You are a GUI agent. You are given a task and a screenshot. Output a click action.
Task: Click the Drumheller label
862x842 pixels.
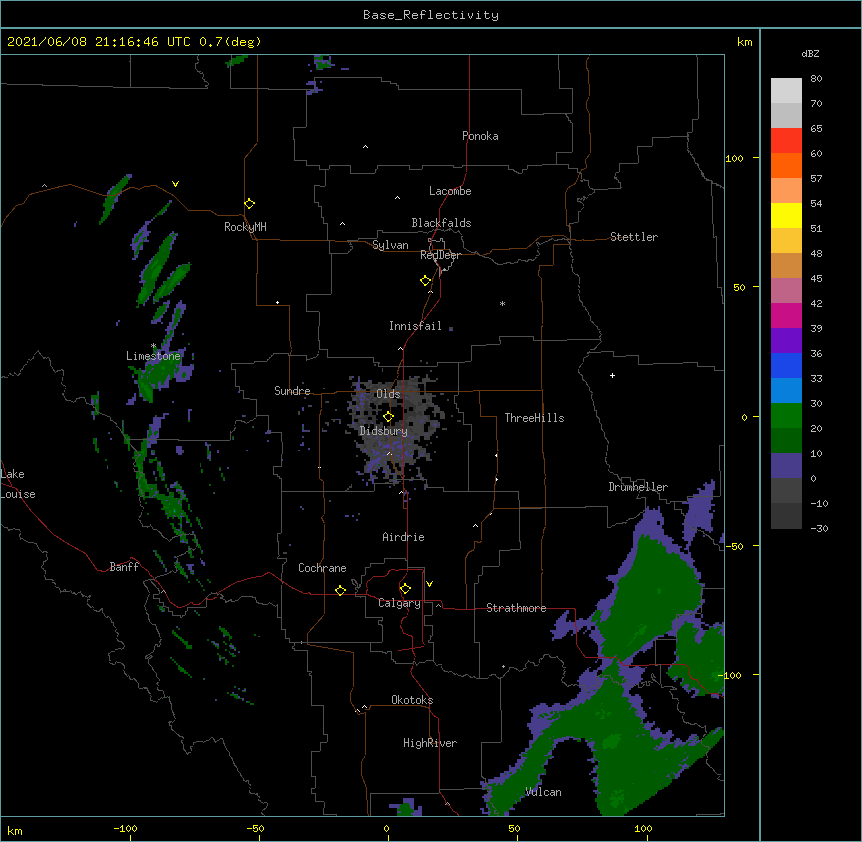tap(638, 486)
